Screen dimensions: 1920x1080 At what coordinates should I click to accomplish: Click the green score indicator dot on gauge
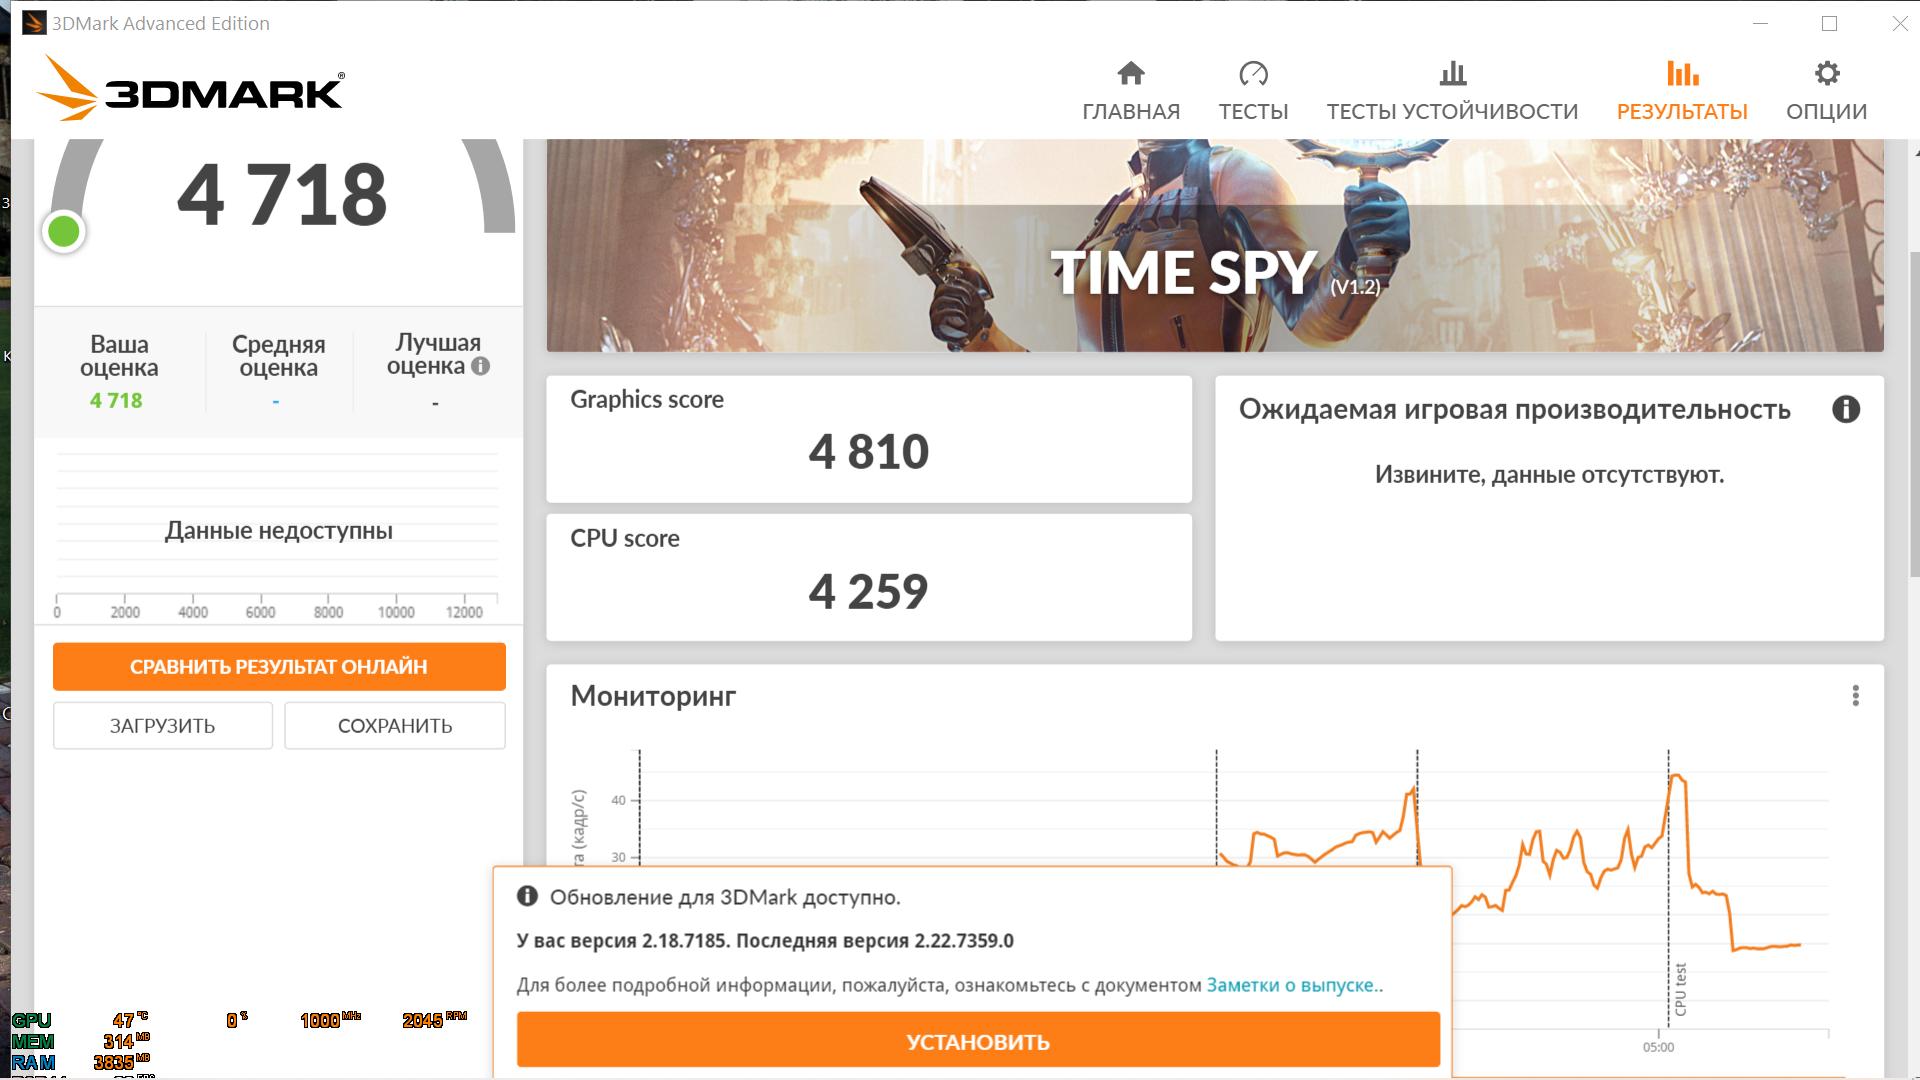pyautogui.click(x=64, y=232)
